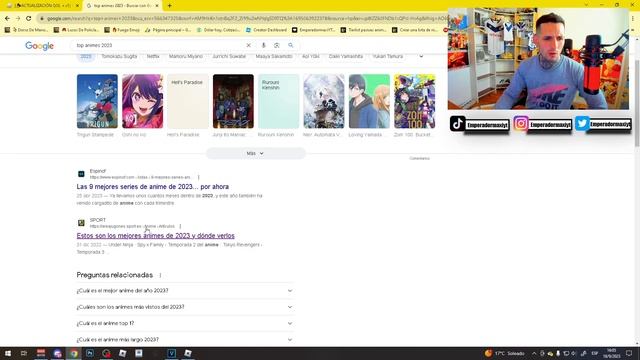Select the 'Tomokazu Sugita' filter chip
The width and height of the screenshot is (640, 360).
pyautogui.click(x=119, y=56)
